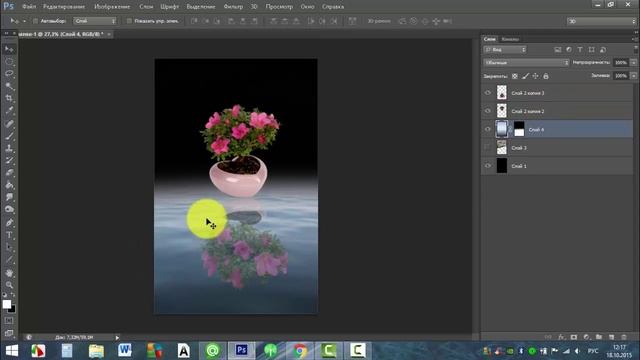Screen dimensions: 640x360
Task: Toggle the Автовыбор checkbox
Action: 36,21
